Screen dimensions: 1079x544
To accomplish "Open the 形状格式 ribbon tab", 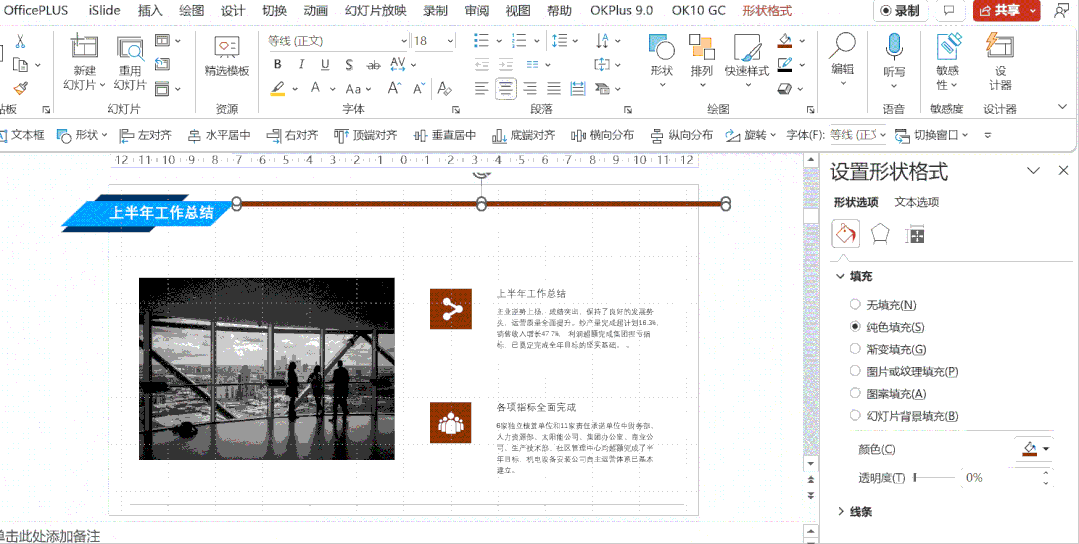I will point(767,10).
